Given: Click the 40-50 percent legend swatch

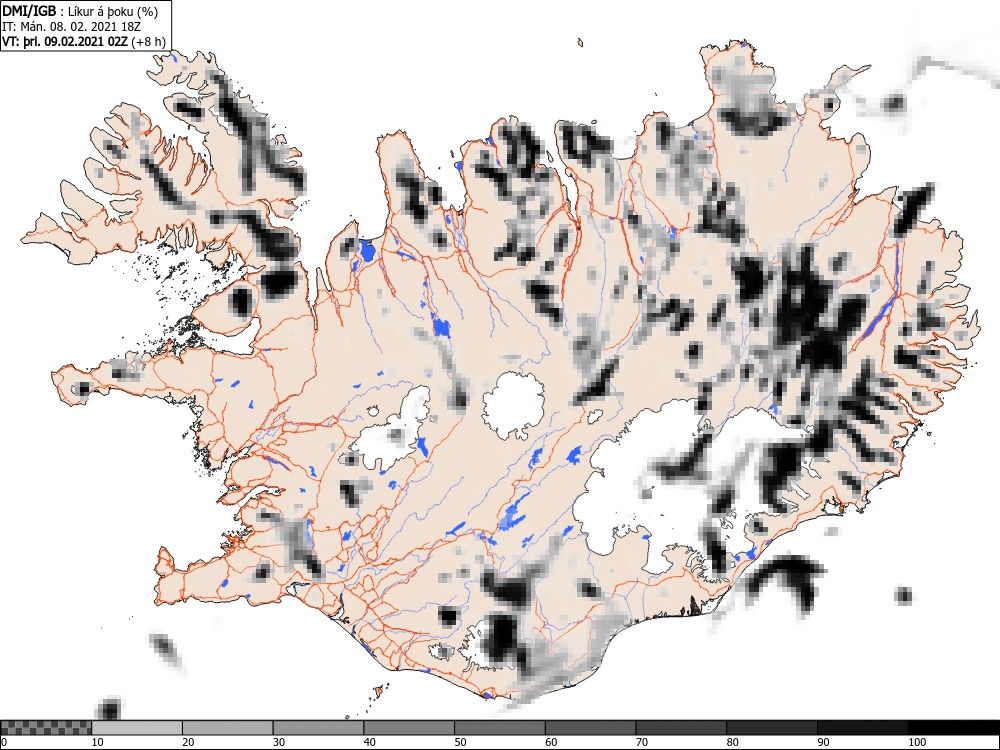Looking at the screenshot, I should point(409,728).
